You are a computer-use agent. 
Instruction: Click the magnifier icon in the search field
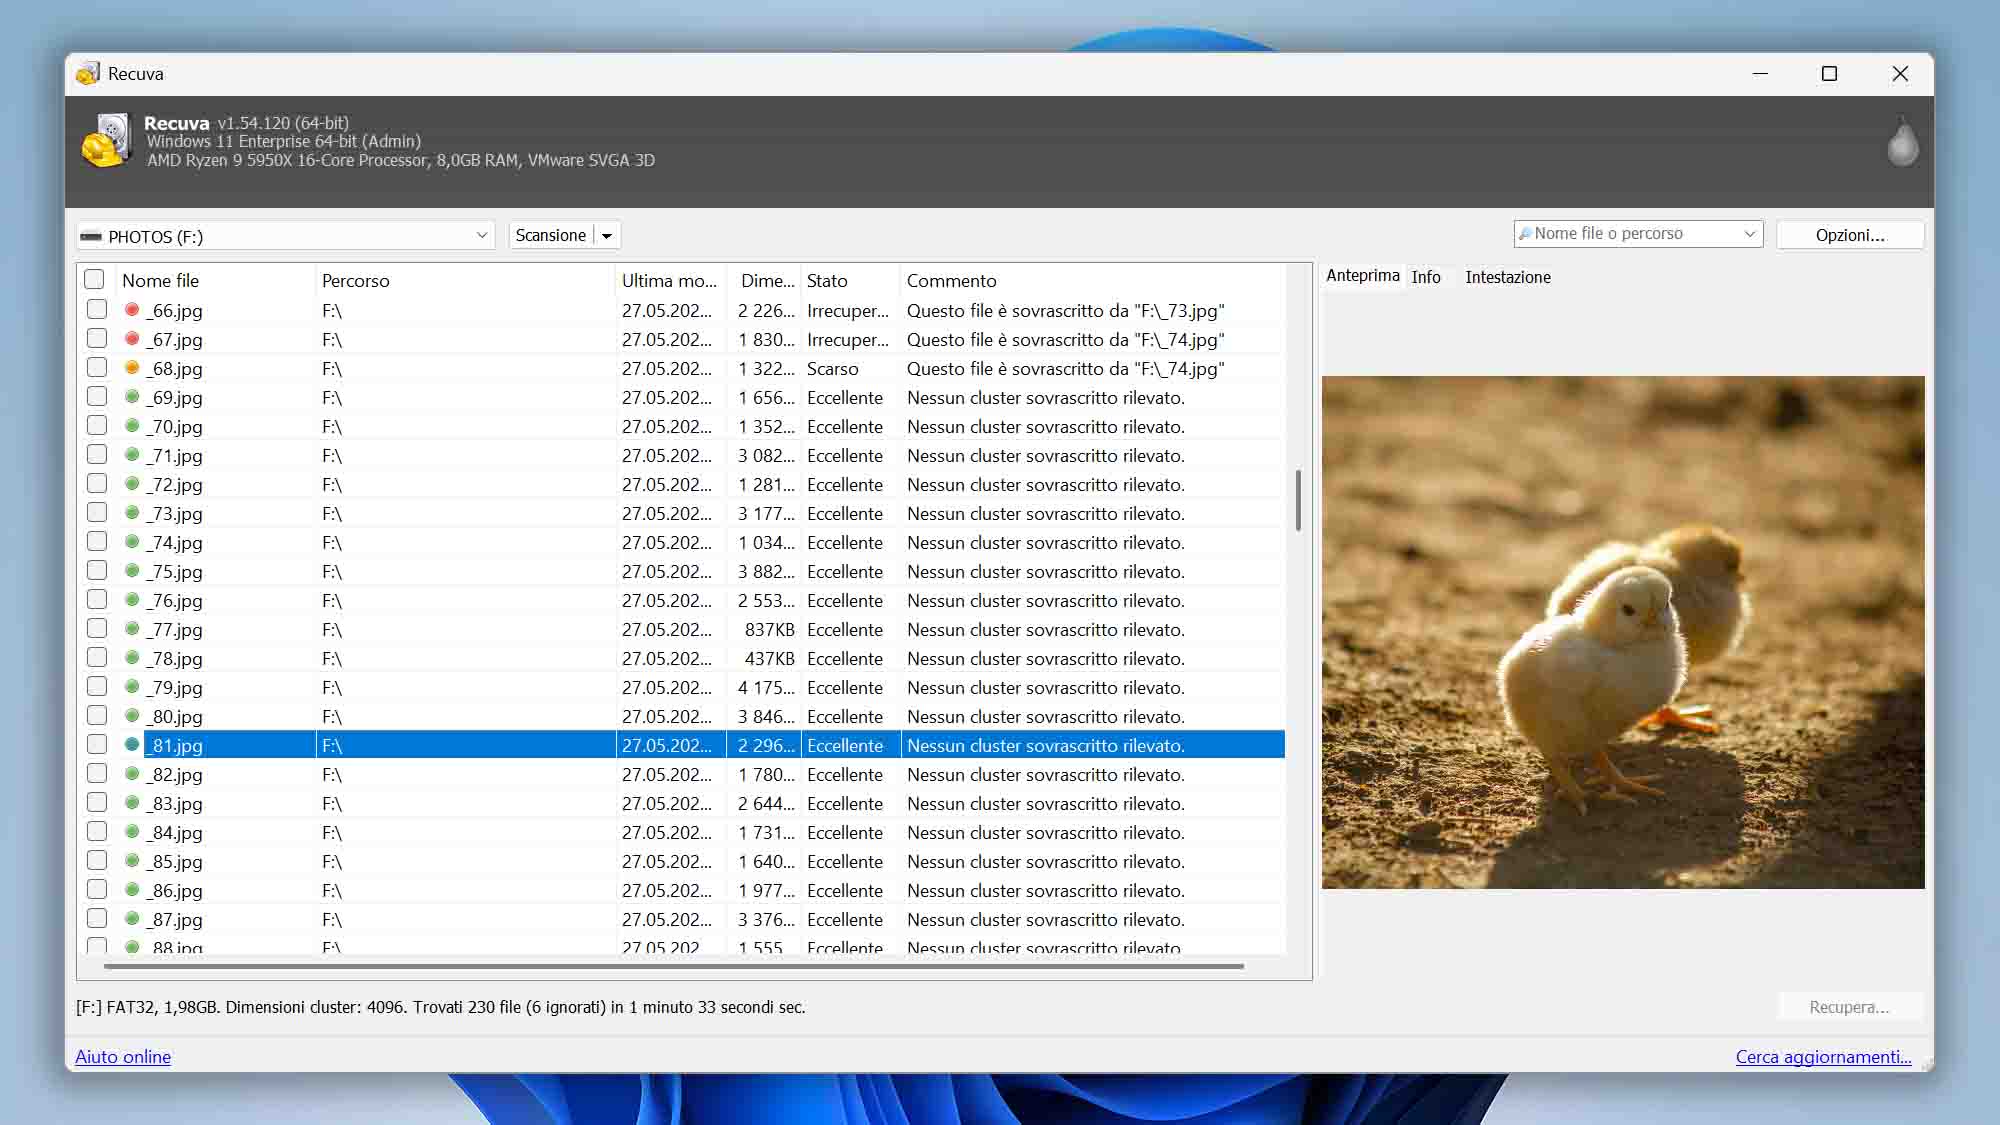[1527, 233]
